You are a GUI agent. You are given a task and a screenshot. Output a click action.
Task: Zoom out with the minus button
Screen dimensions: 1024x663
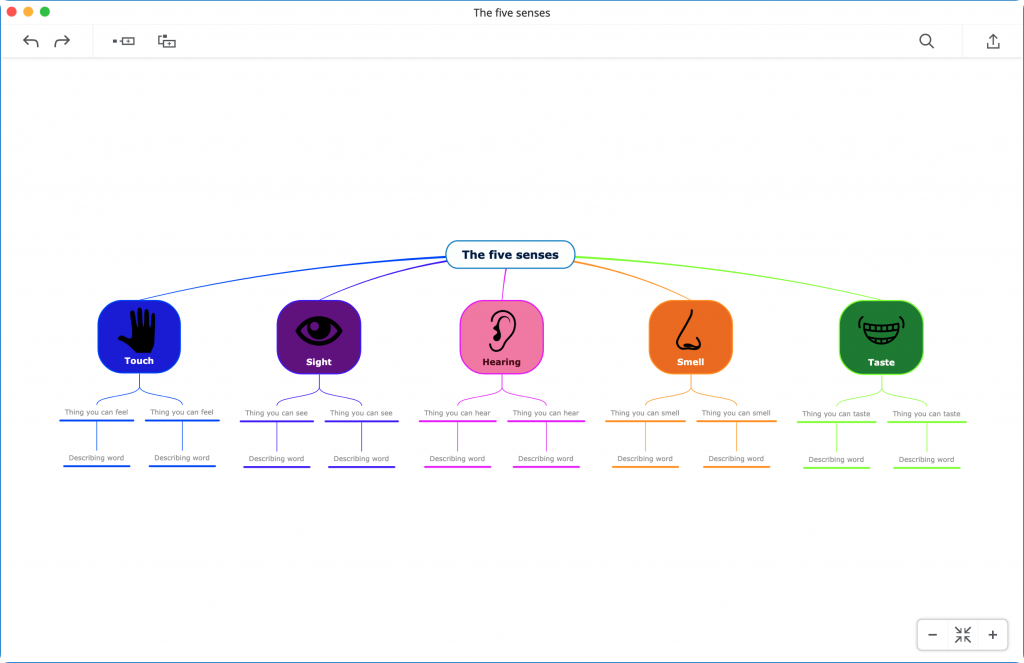point(932,635)
